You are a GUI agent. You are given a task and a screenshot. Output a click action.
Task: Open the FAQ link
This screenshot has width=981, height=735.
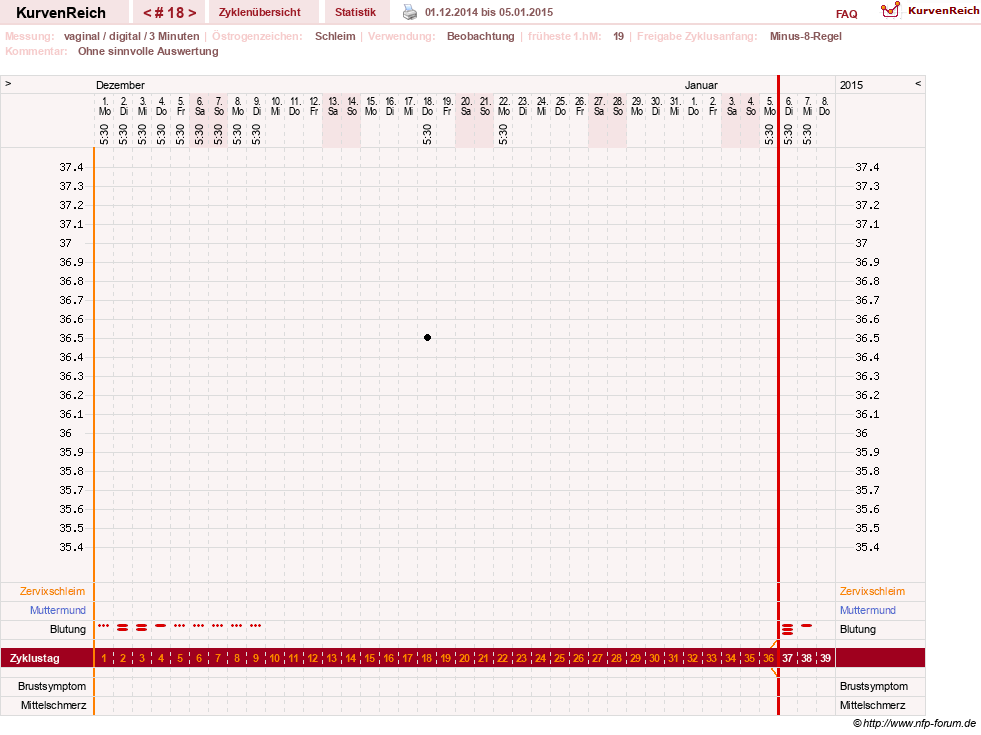pyautogui.click(x=846, y=14)
